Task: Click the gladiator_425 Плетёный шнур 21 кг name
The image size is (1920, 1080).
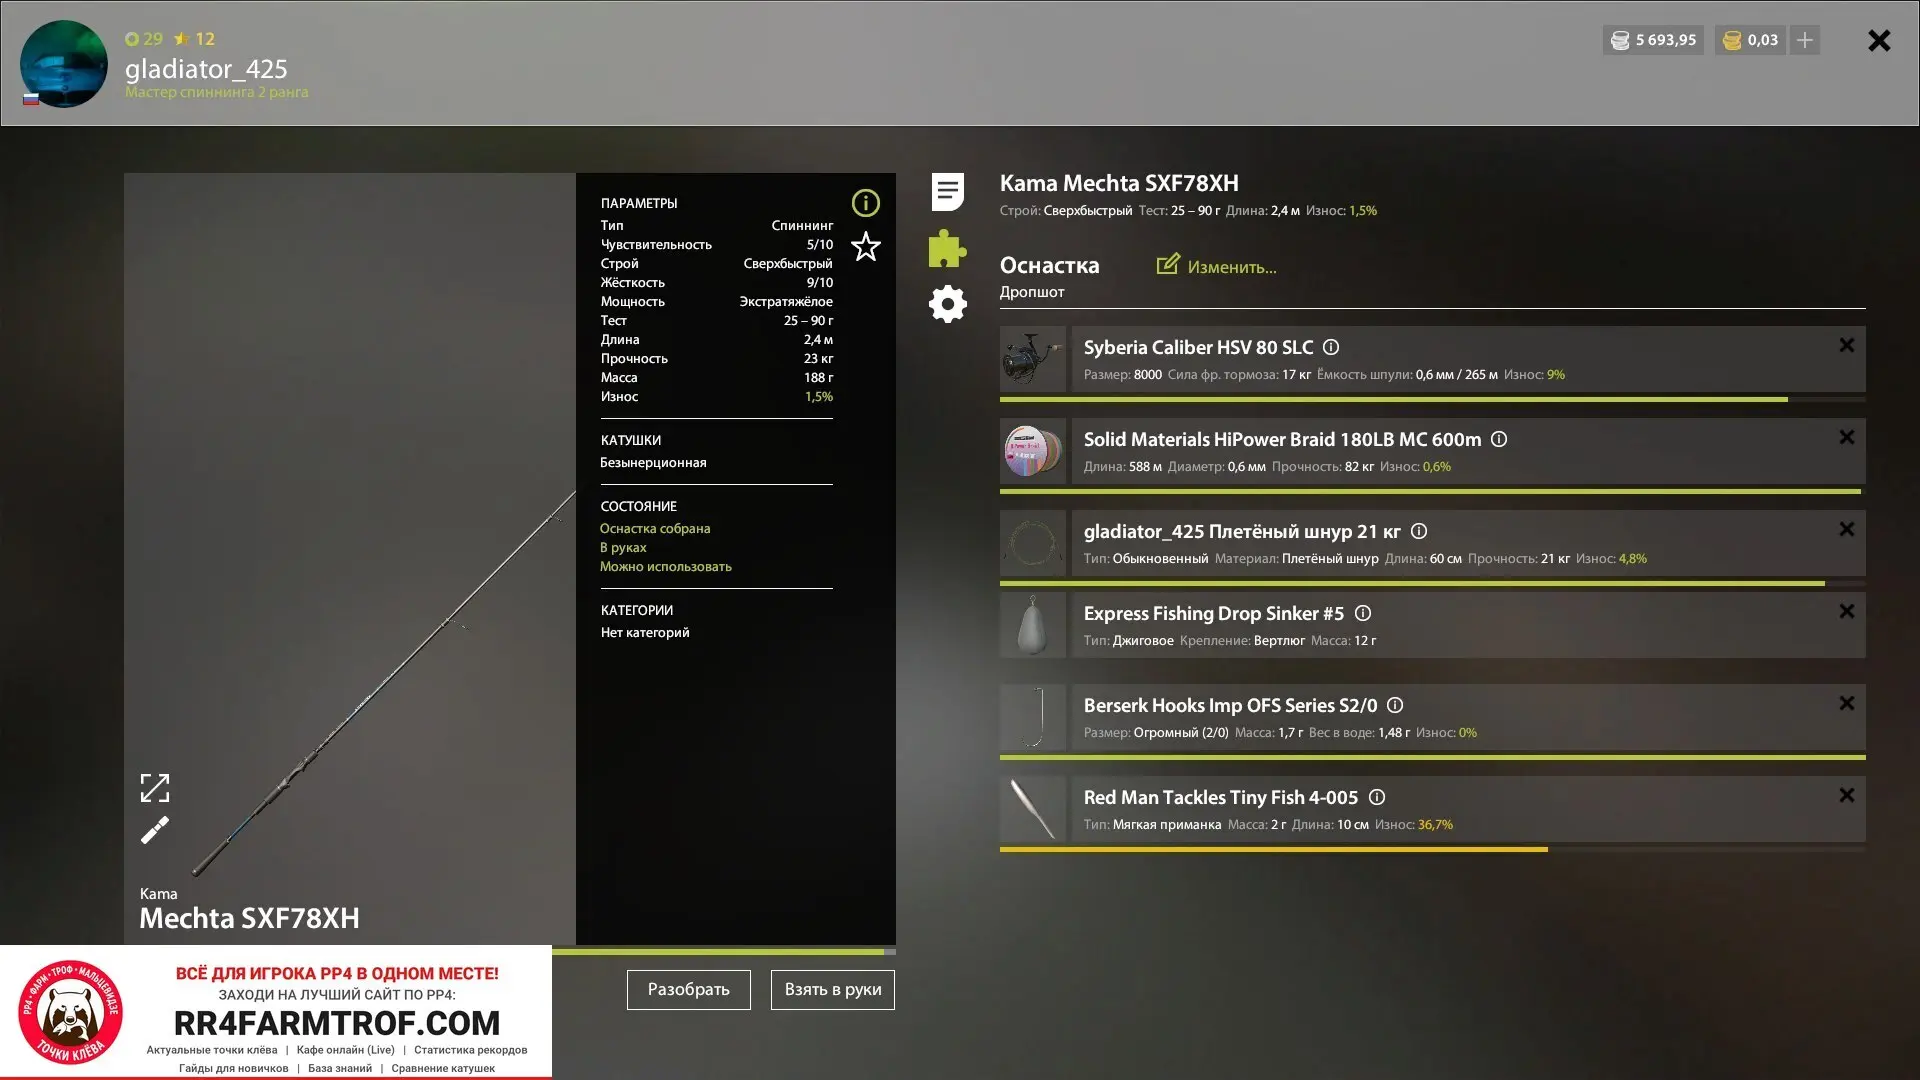Action: 1242,531
